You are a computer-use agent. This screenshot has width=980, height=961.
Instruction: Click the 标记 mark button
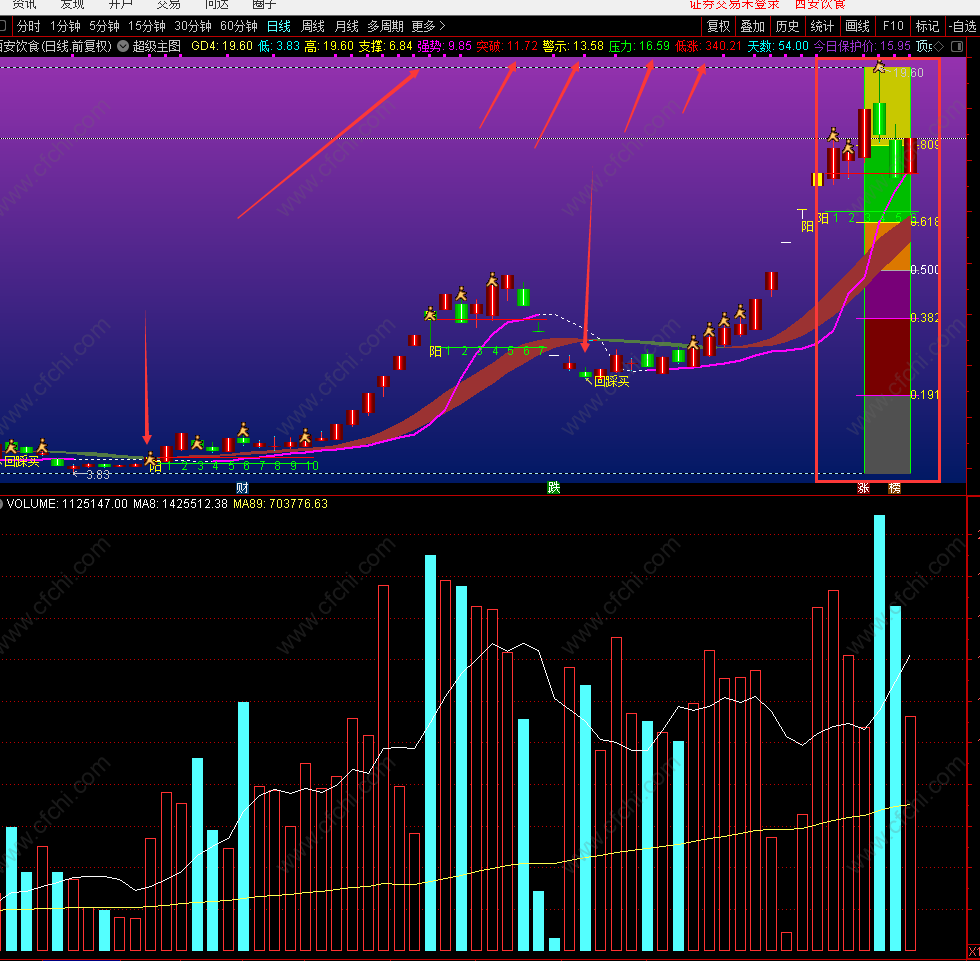(x=928, y=26)
